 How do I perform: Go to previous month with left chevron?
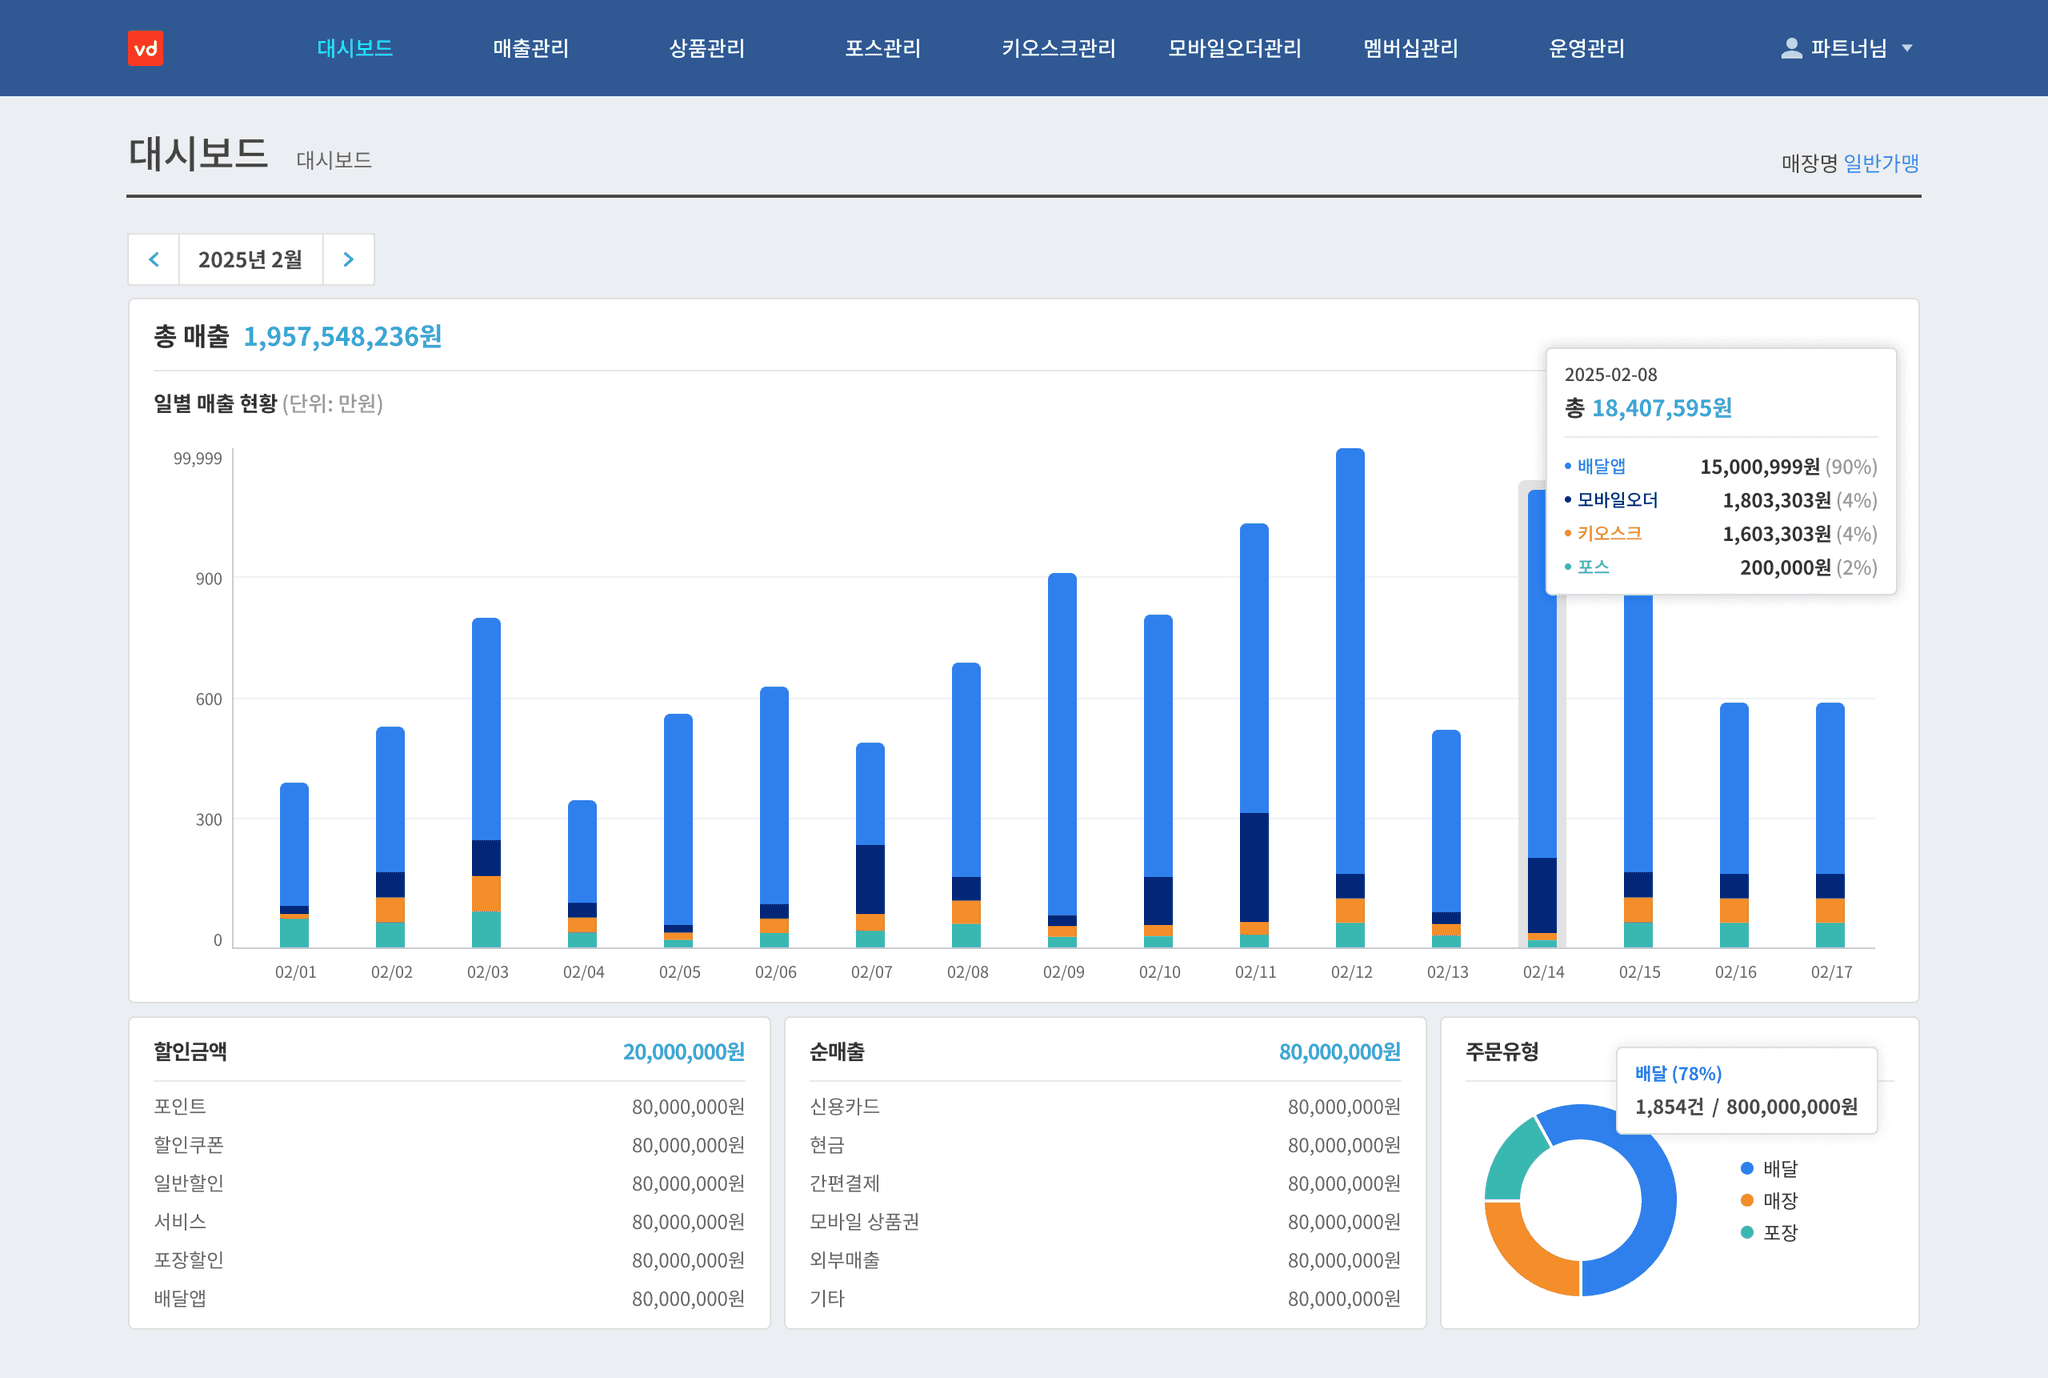click(x=154, y=260)
